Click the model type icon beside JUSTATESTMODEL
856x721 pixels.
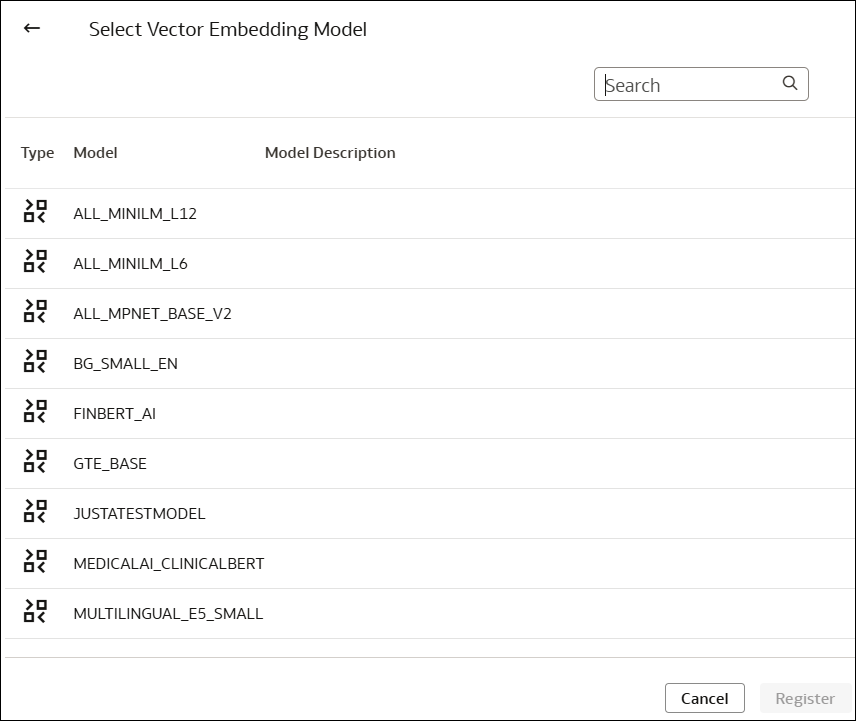click(x=35, y=511)
